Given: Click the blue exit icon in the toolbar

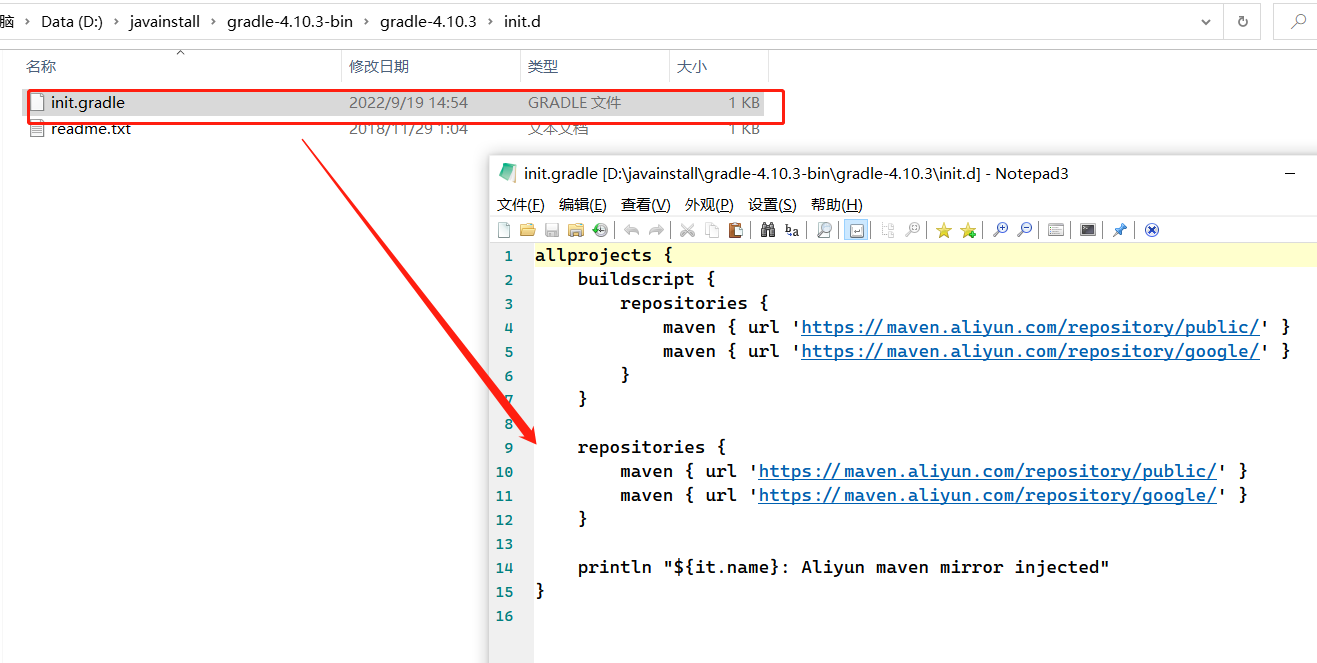Looking at the screenshot, I should (1152, 230).
